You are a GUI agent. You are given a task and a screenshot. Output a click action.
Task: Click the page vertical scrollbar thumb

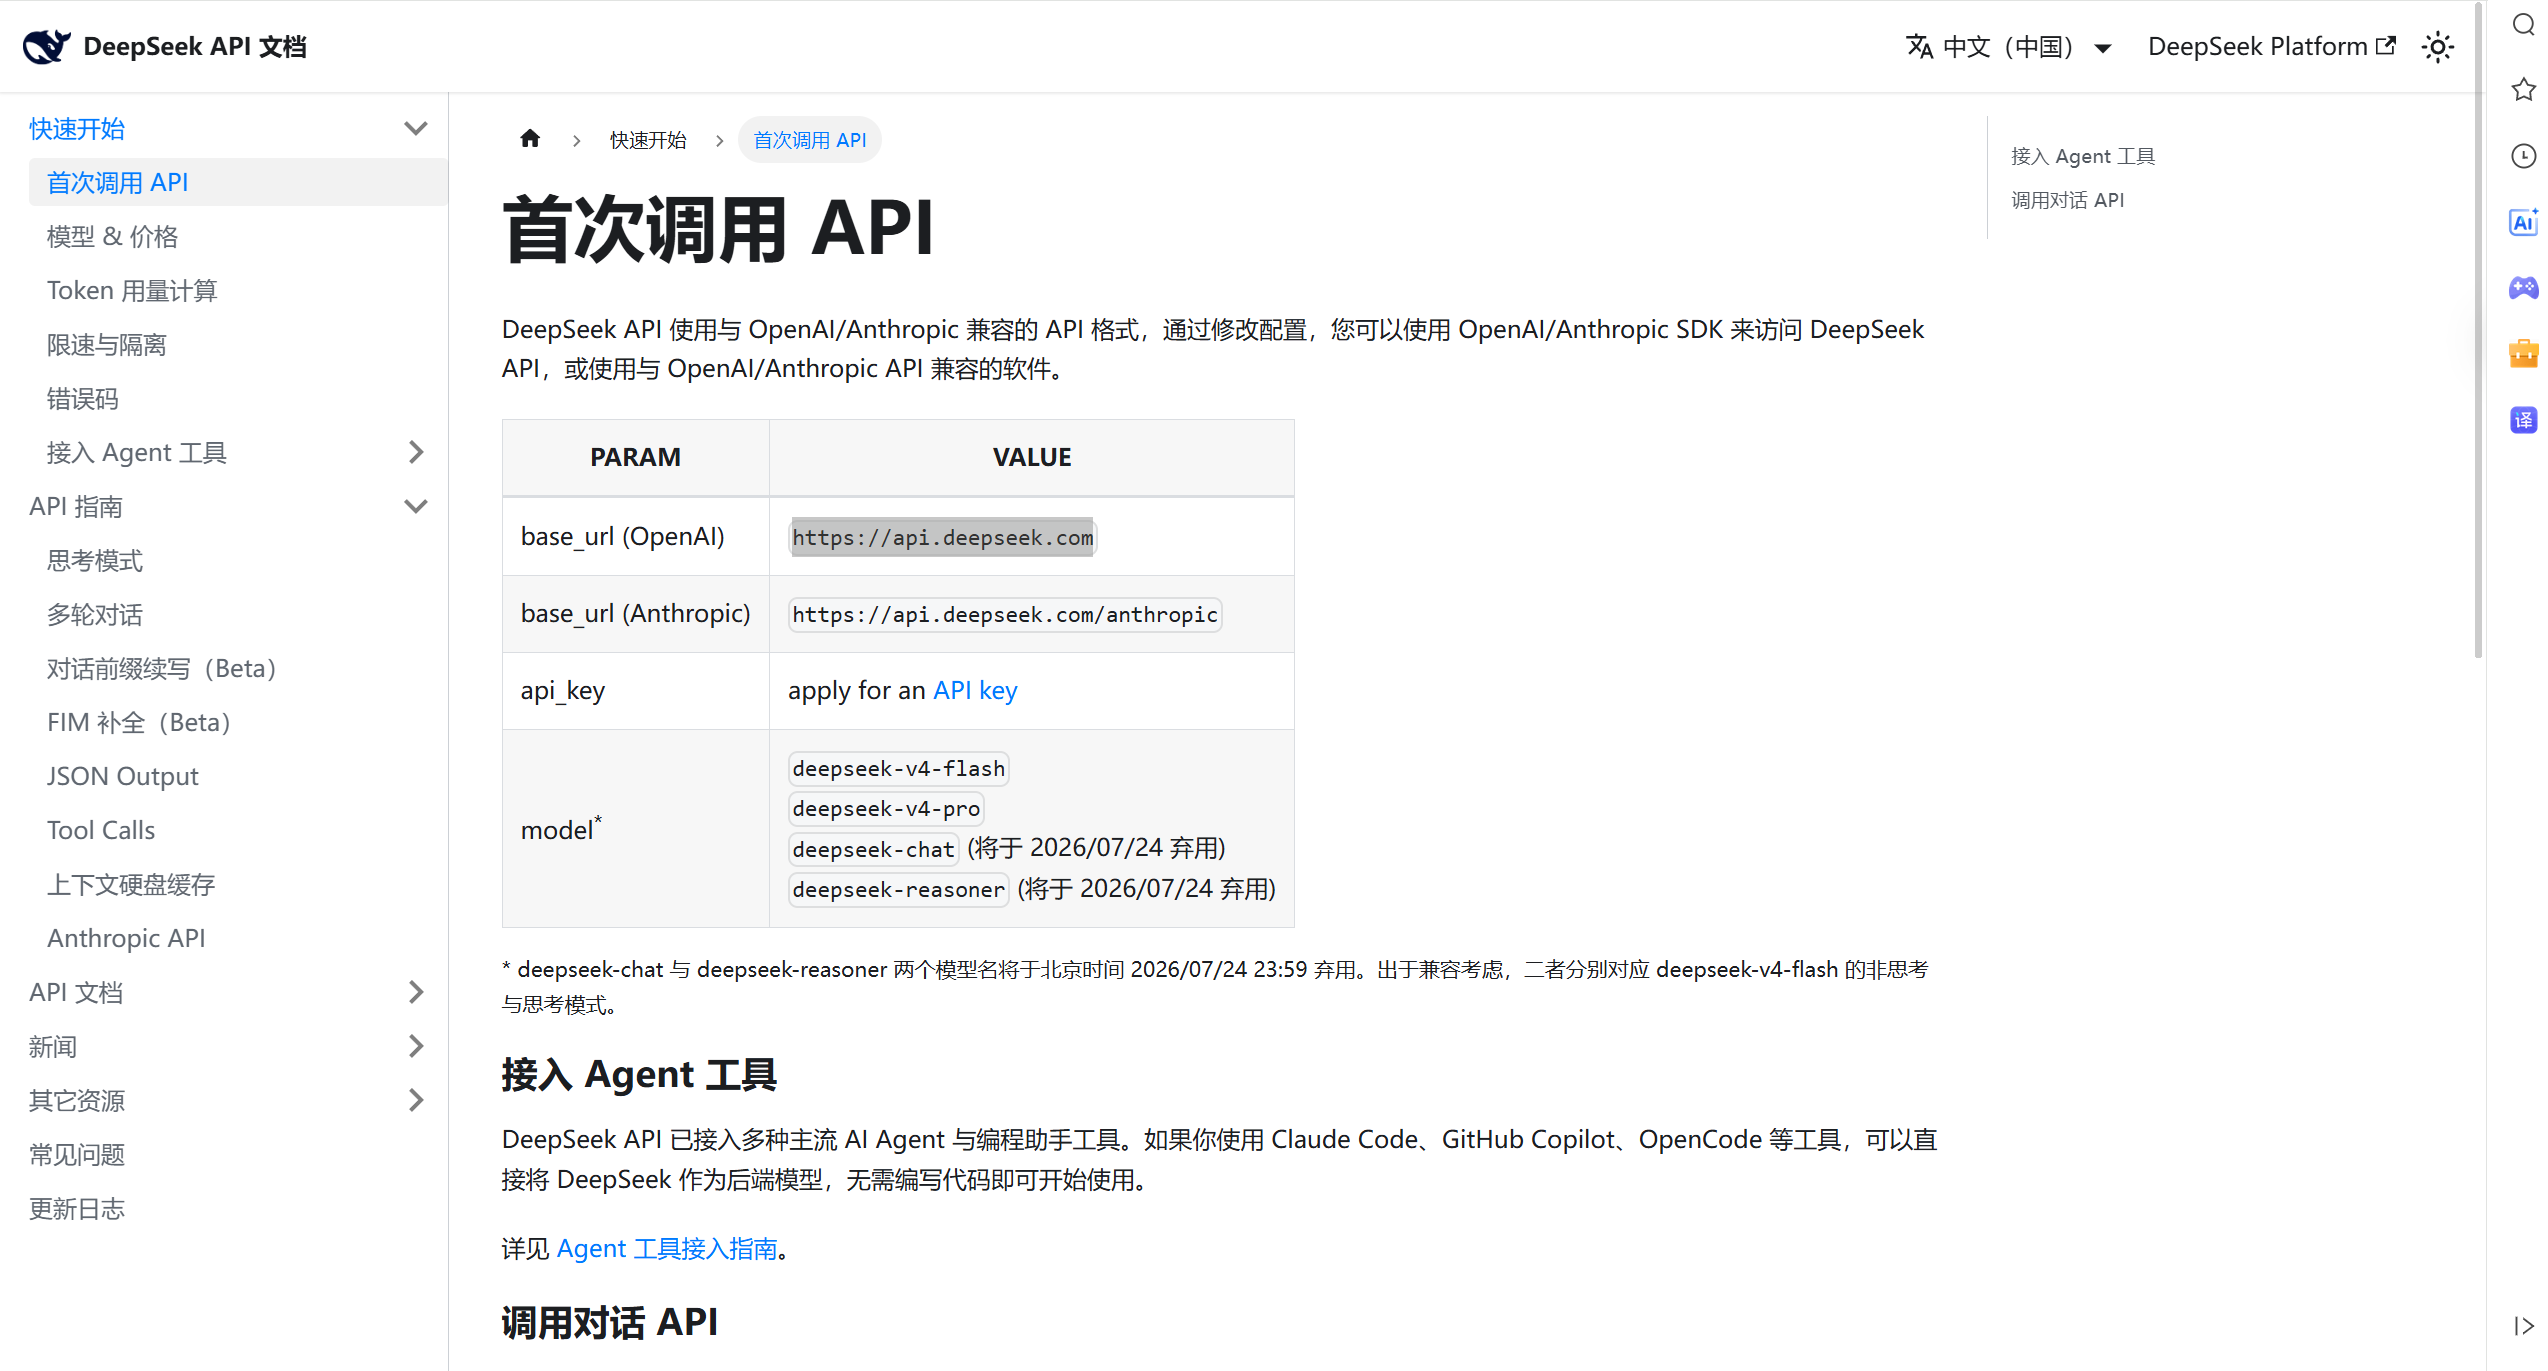(x=2479, y=330)
